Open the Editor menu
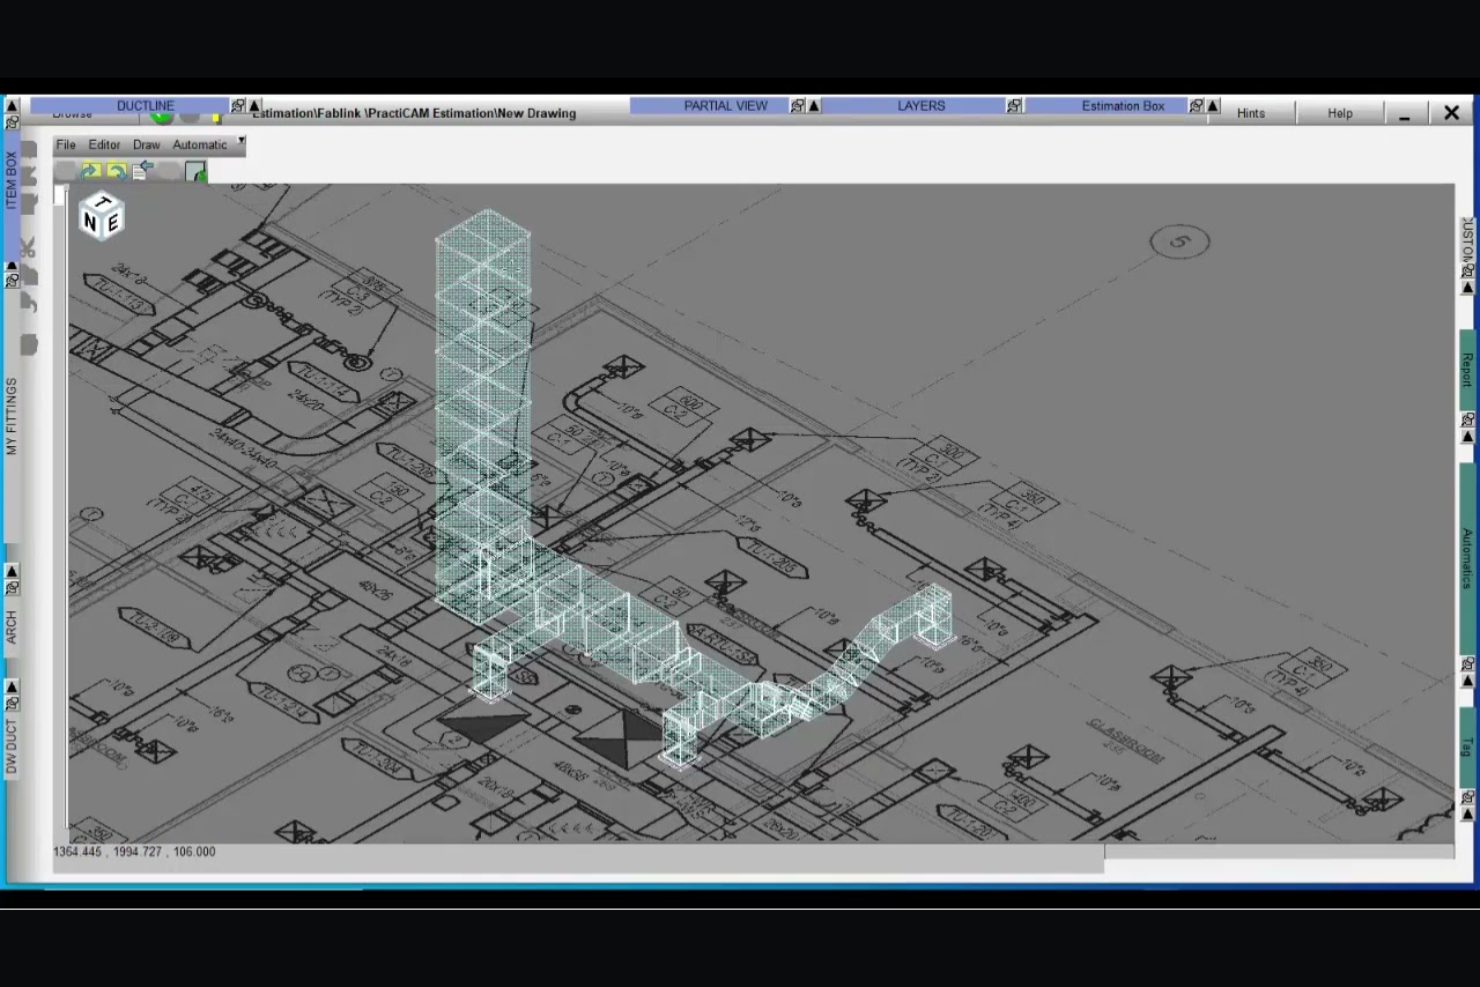This screenshot has height=987, width=1480. (104, 144)
